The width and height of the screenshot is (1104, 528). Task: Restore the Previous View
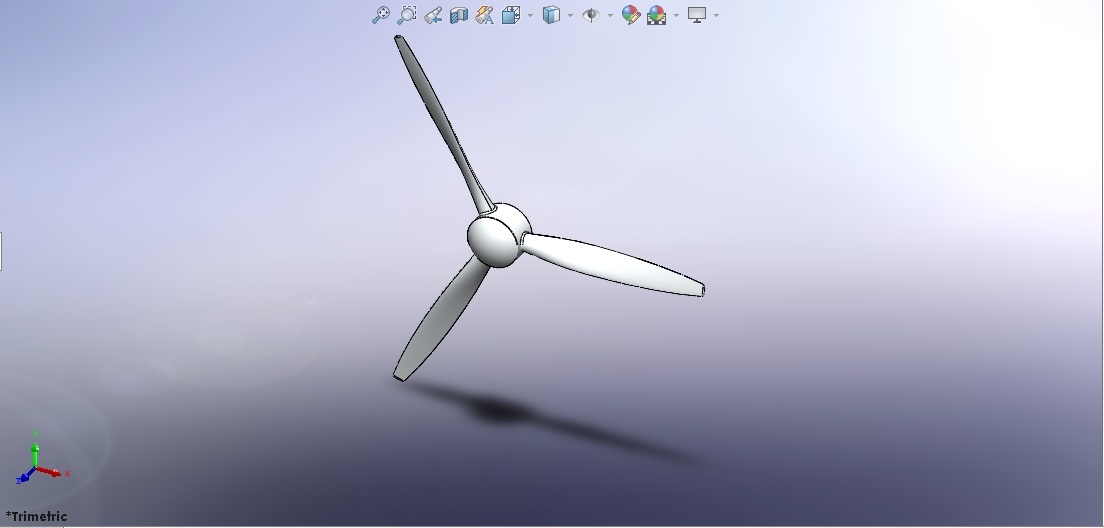[433, 15]
